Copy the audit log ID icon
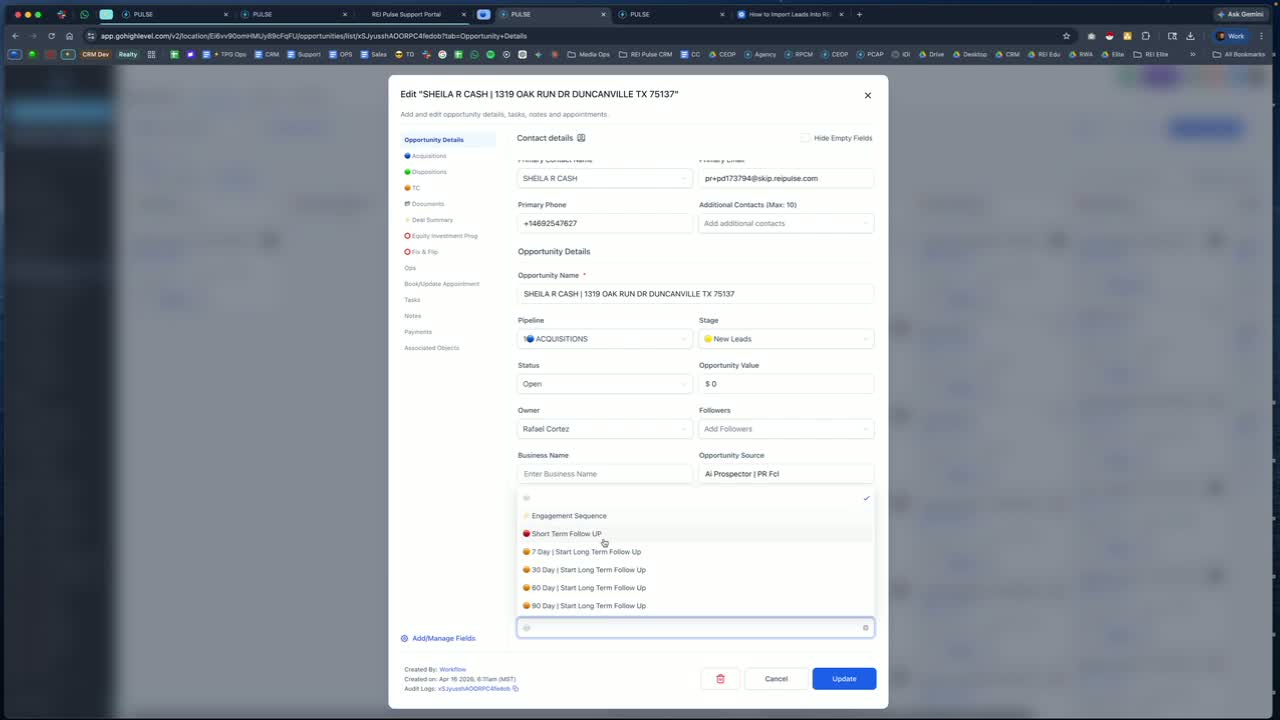Viewport: 1280px width, 720px height. click(515, 688)
